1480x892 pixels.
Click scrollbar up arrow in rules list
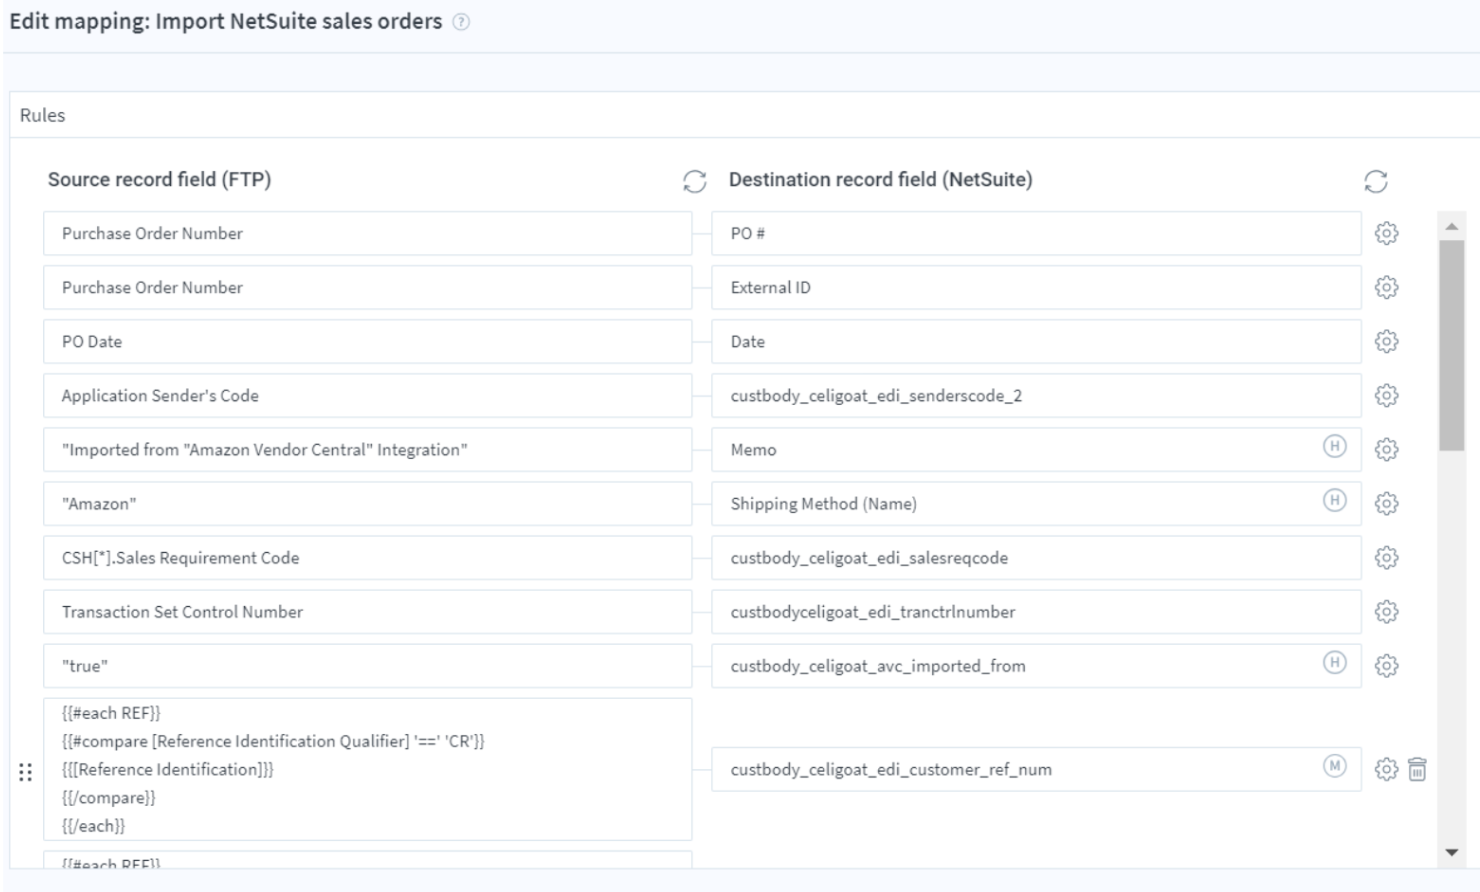tap(1452, 227)
